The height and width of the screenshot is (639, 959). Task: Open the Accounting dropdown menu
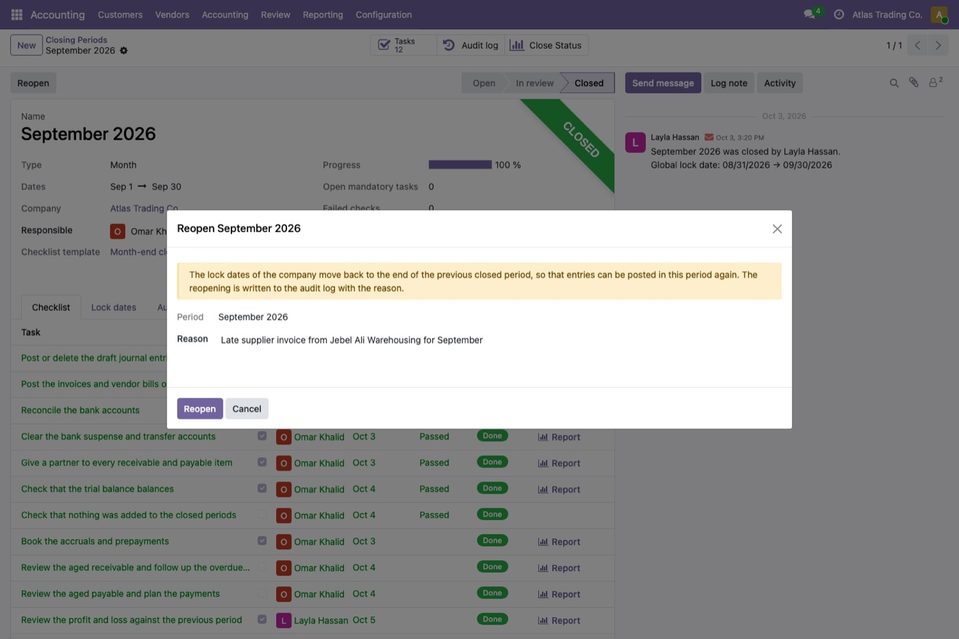(x=225, y=15)
